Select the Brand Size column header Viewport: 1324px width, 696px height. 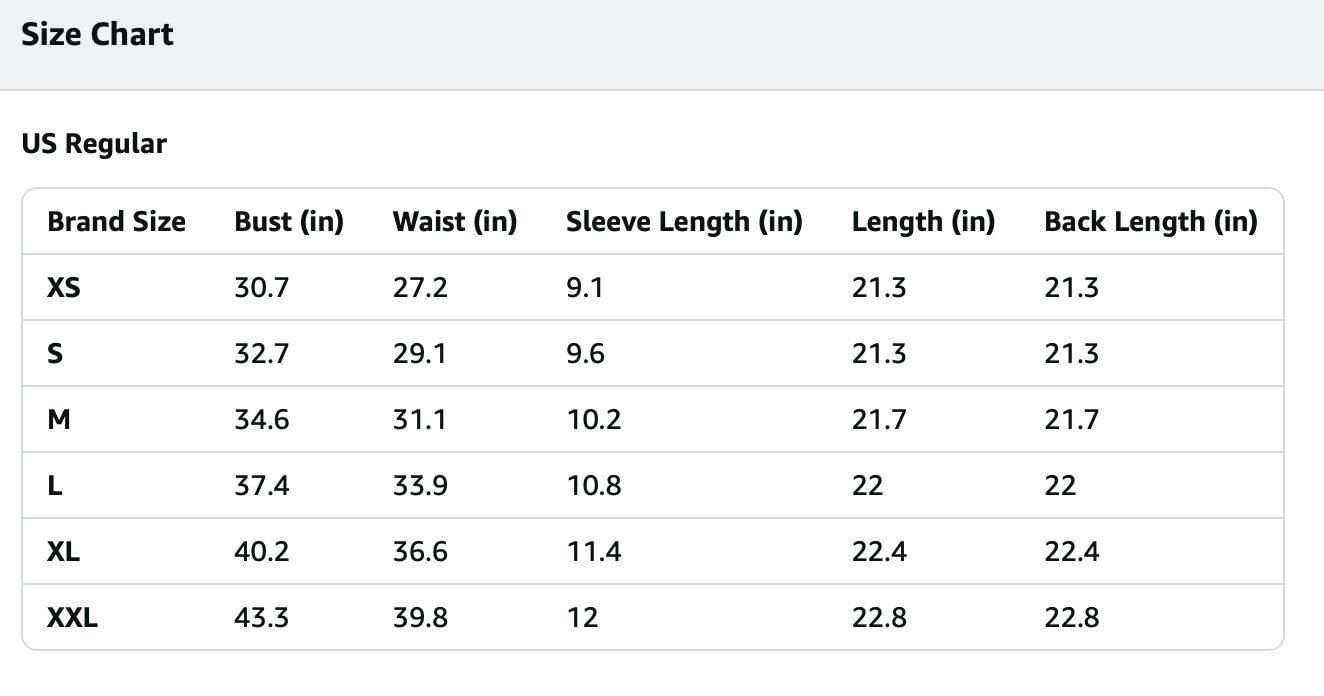116,222
